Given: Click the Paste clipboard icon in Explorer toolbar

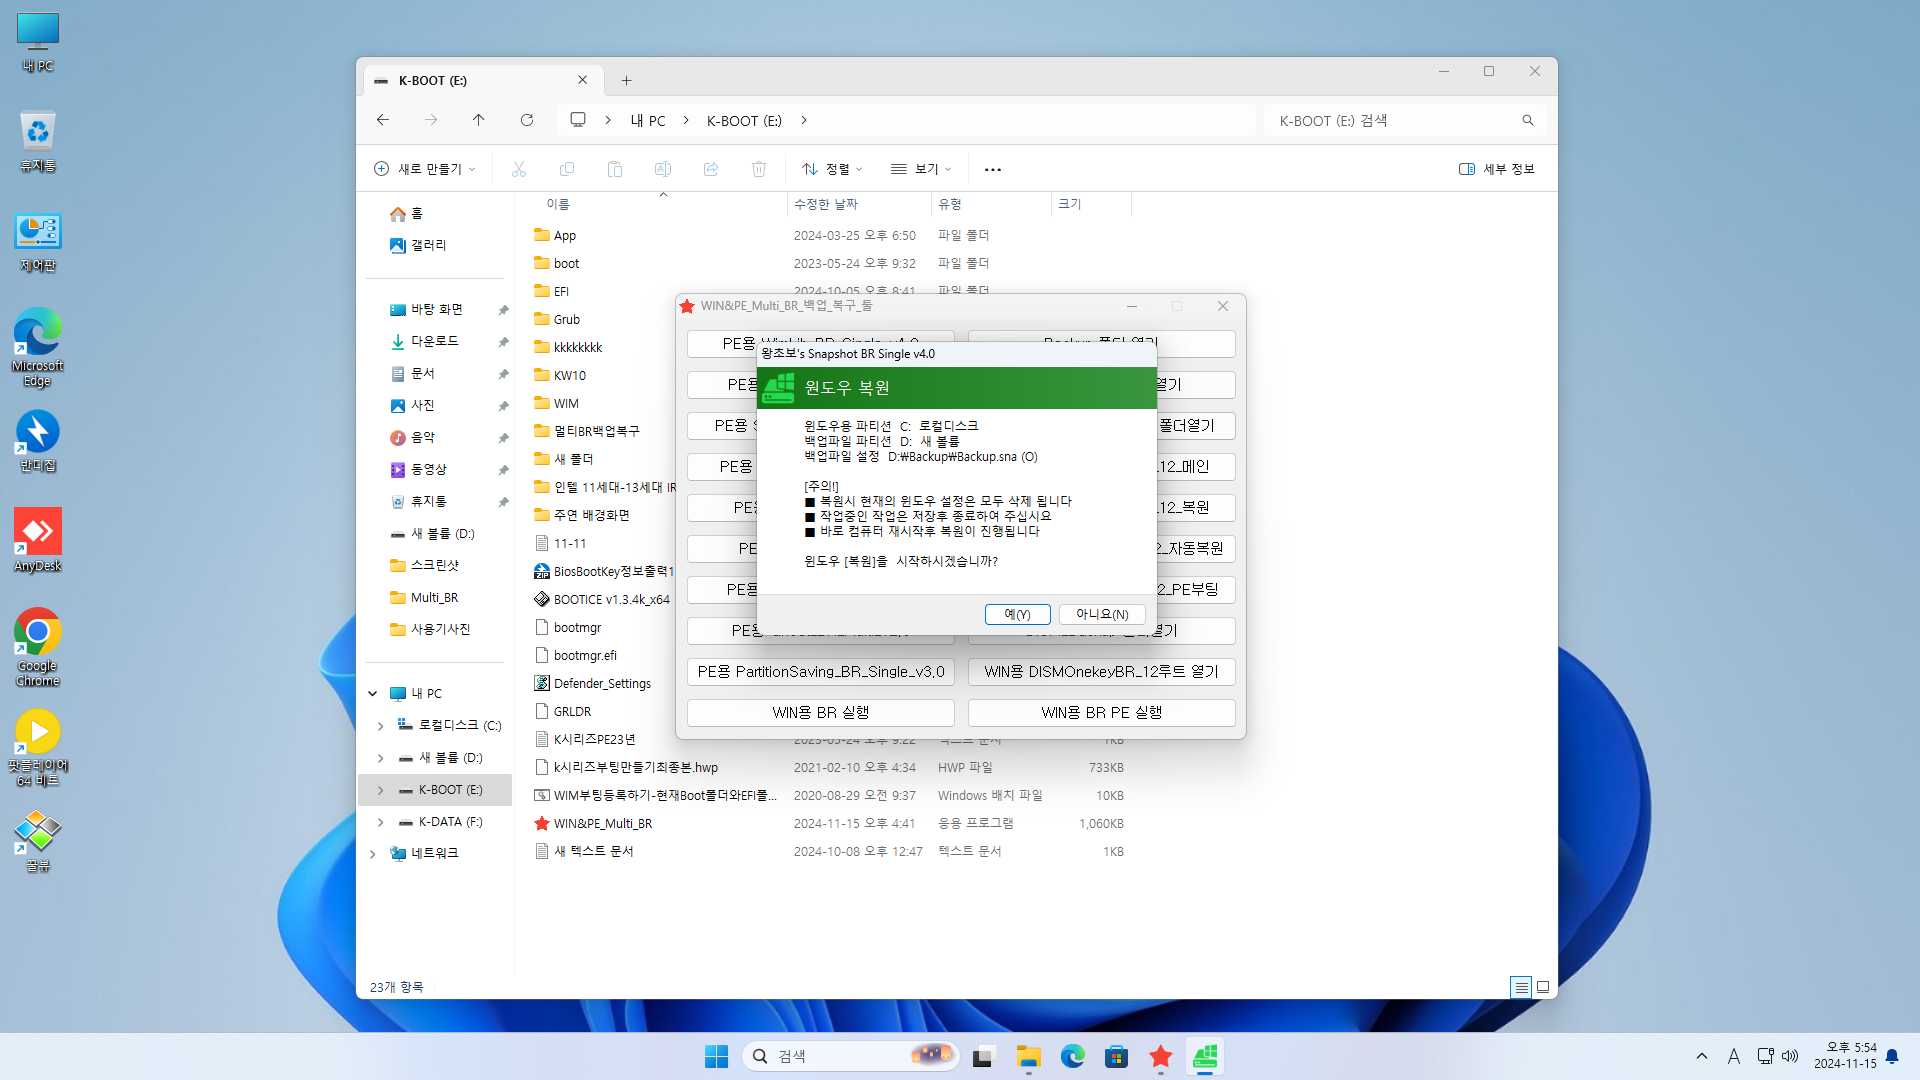Looking at the screenshot, I should coord(614,169).
